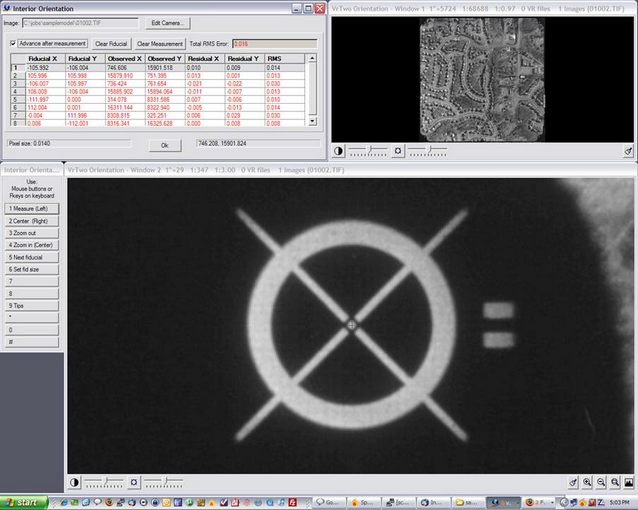Image resolution: width=638 pixels, height=510 pixels.
Task: Click 'Edit Camera...' button
Action: 168,23
